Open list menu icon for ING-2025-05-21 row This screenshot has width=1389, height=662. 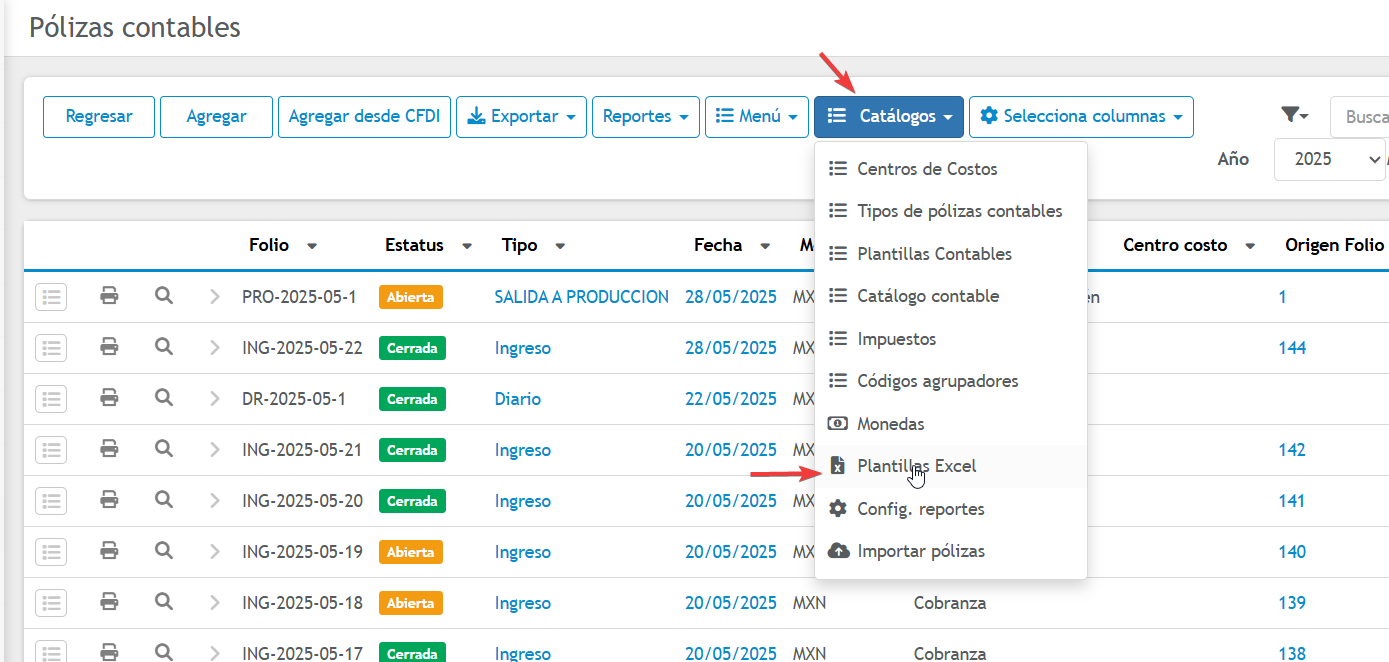point(51,449)
